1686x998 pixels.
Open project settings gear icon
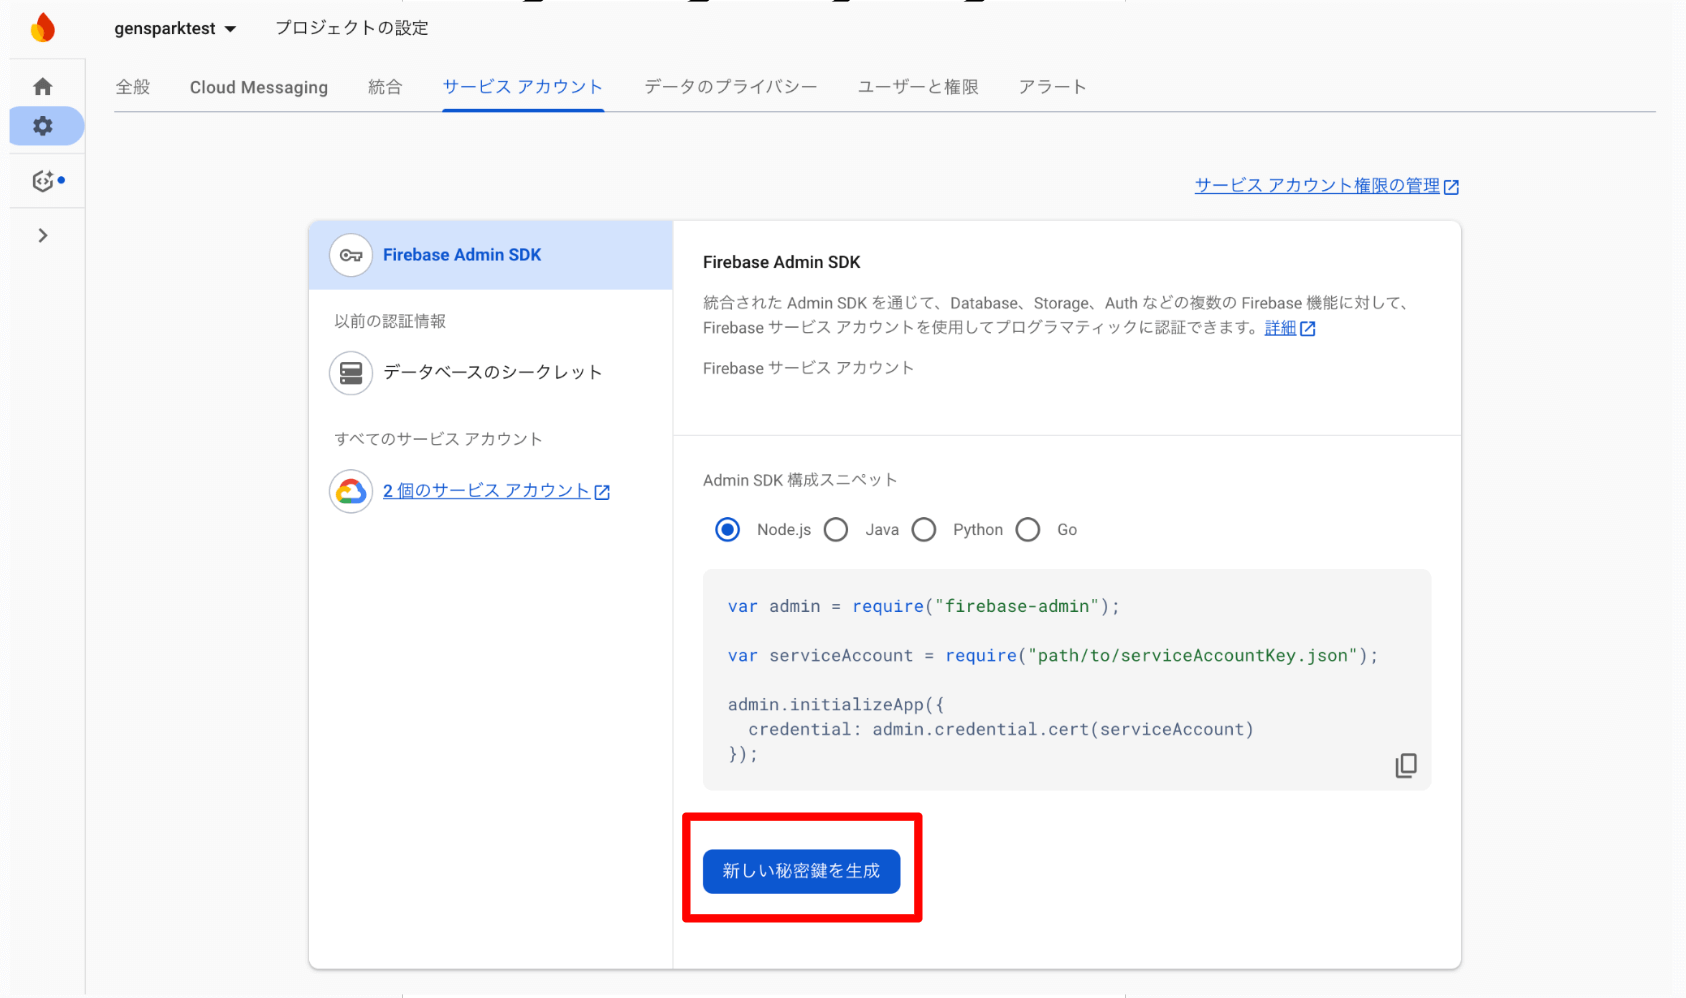43,126
